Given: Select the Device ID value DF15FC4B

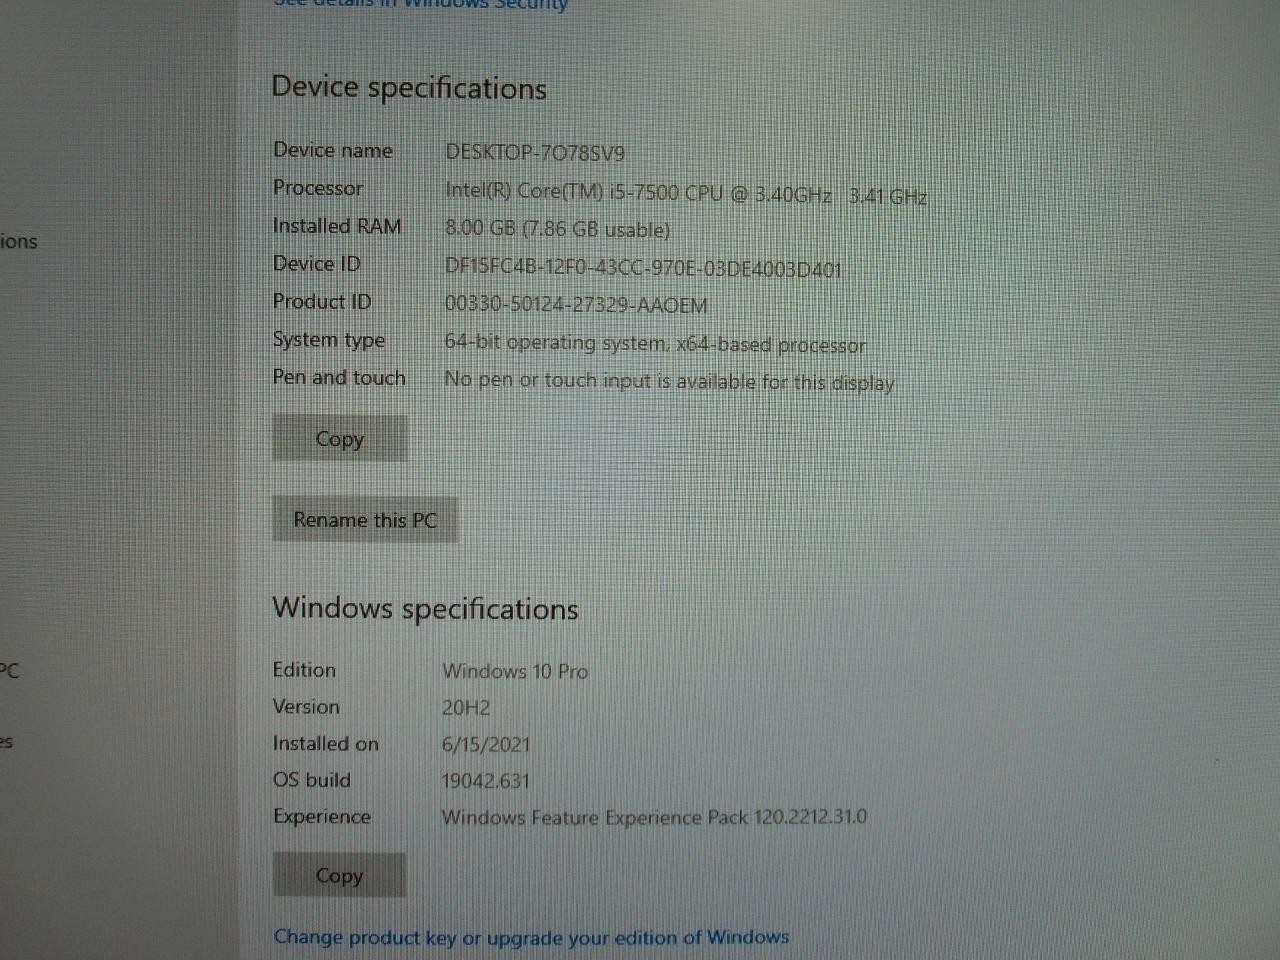Looking at the screenshot, I should coord(643,268).
